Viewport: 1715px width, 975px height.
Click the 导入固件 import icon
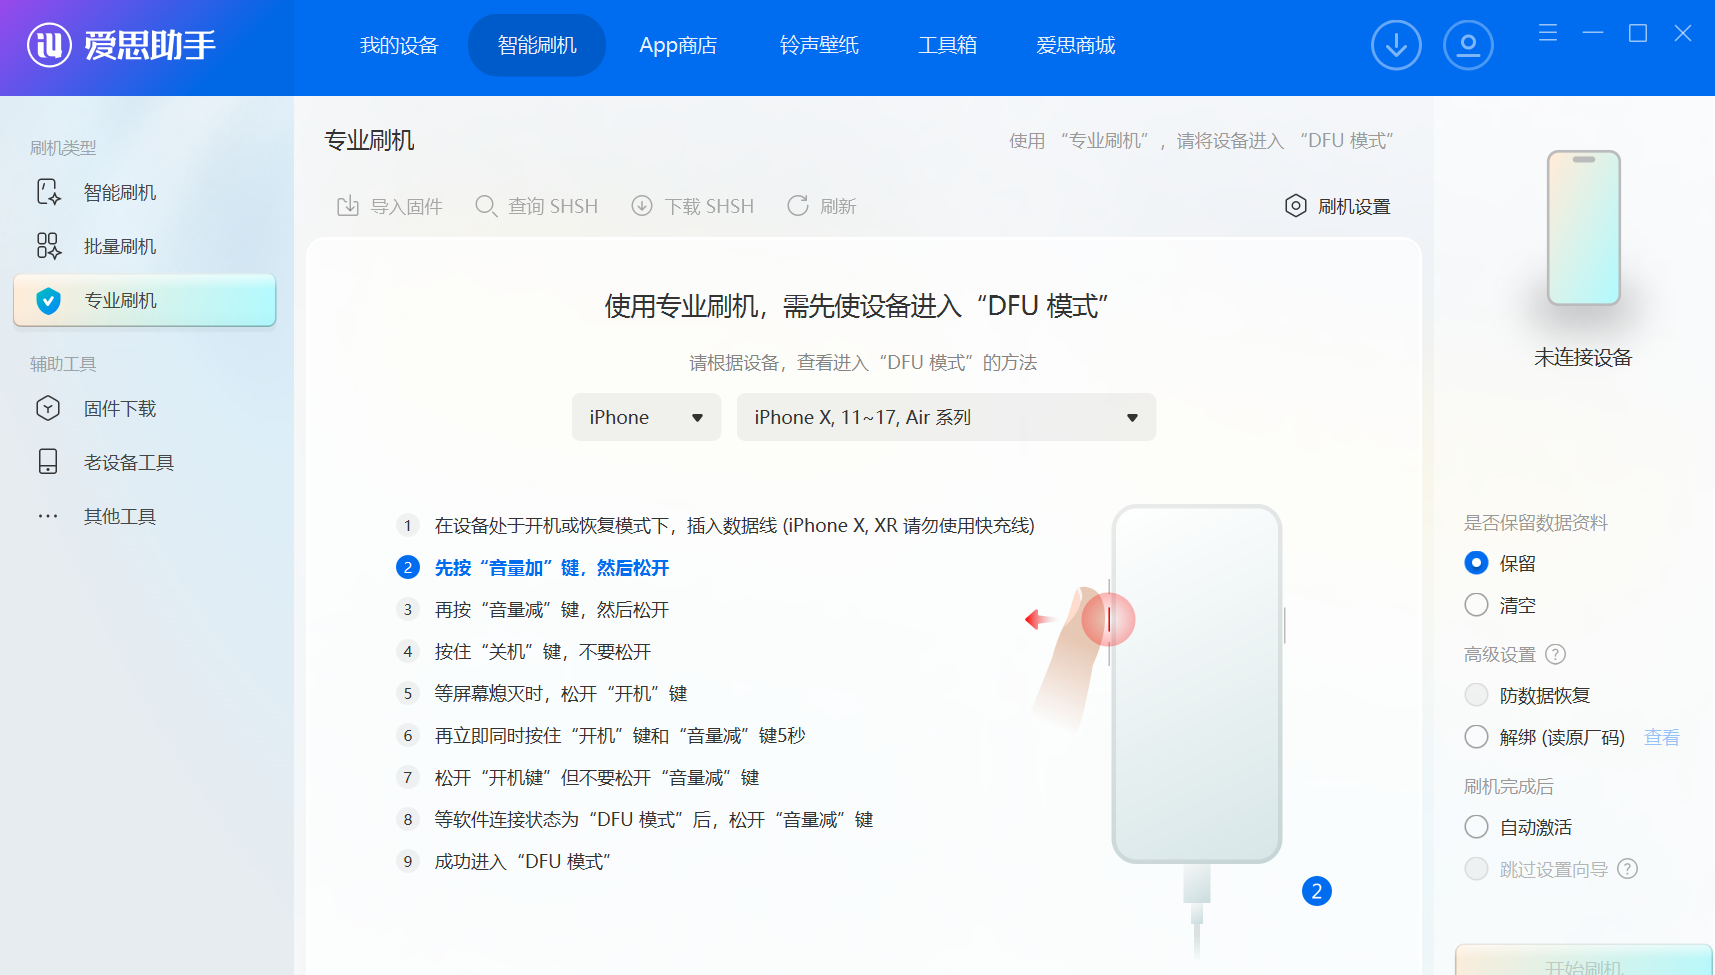(348, 206)
